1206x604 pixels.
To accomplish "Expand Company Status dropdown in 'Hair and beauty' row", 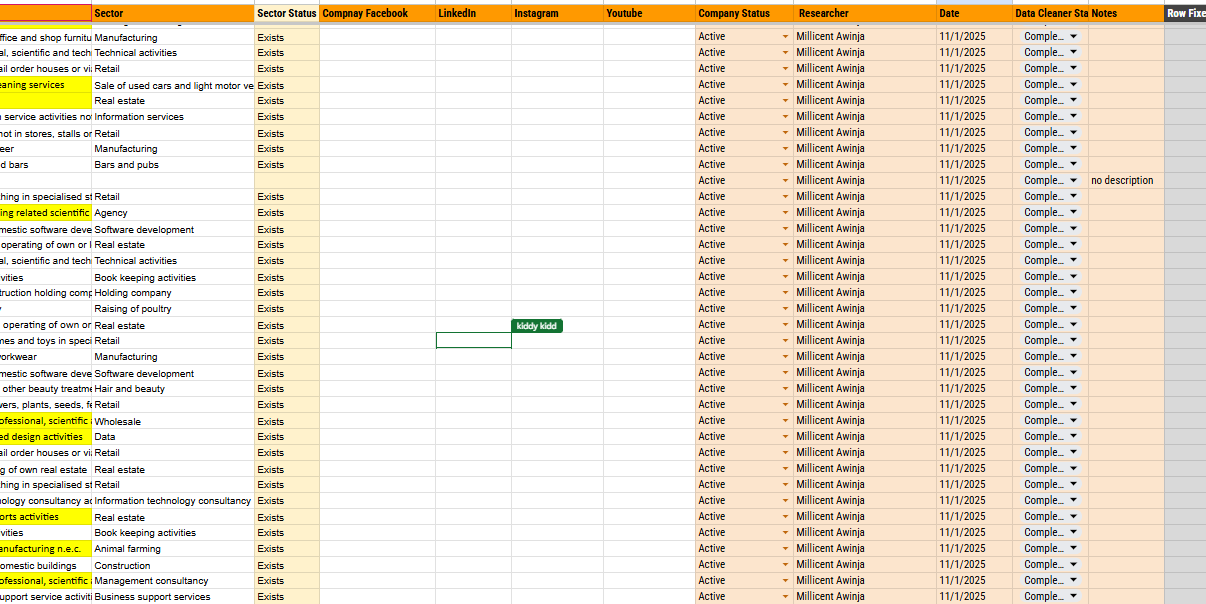I will tap(785, 389).
